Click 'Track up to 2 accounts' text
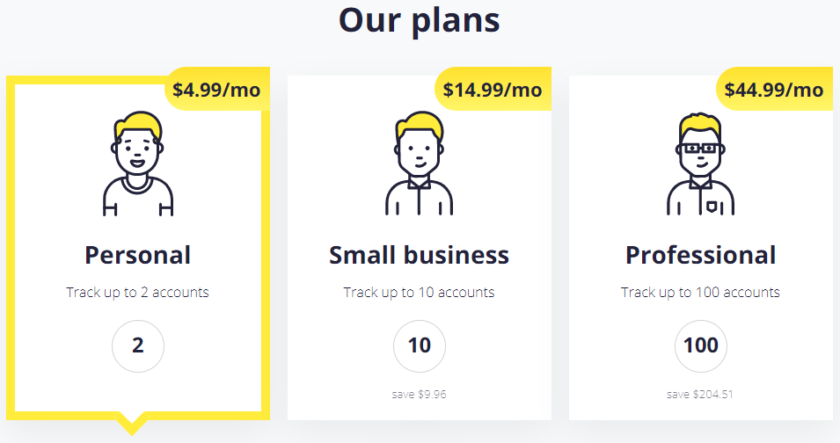 (138, 292)
